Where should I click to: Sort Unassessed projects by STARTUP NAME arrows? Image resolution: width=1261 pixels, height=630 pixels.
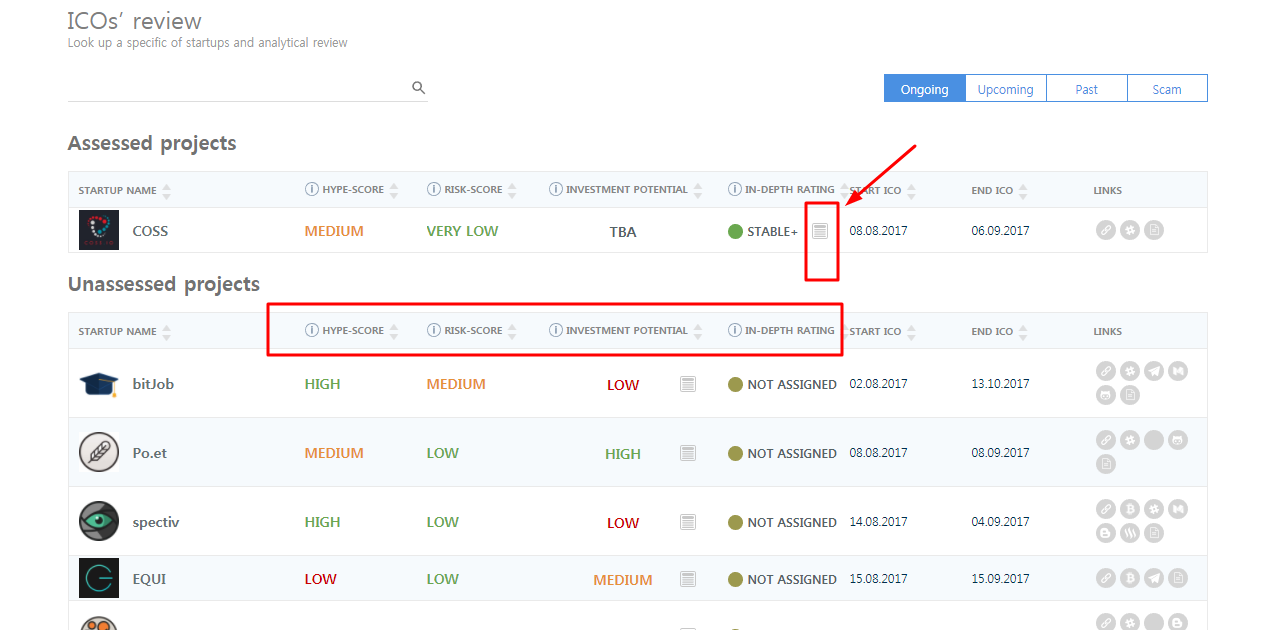pyautogui.click(x=166, y=332)
